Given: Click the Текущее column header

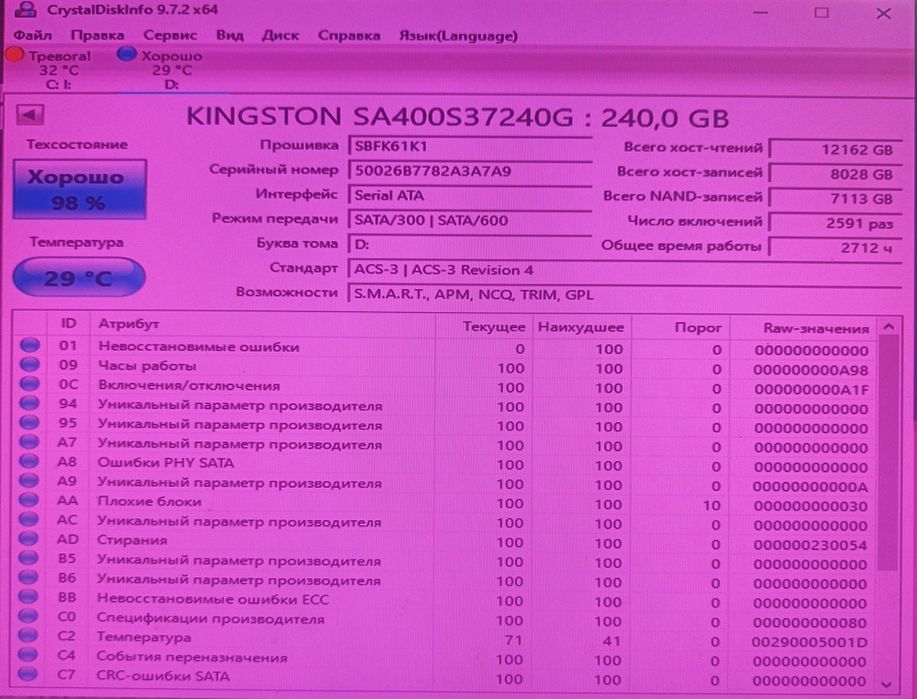Looking at the screenshot, I should [483, 326].
